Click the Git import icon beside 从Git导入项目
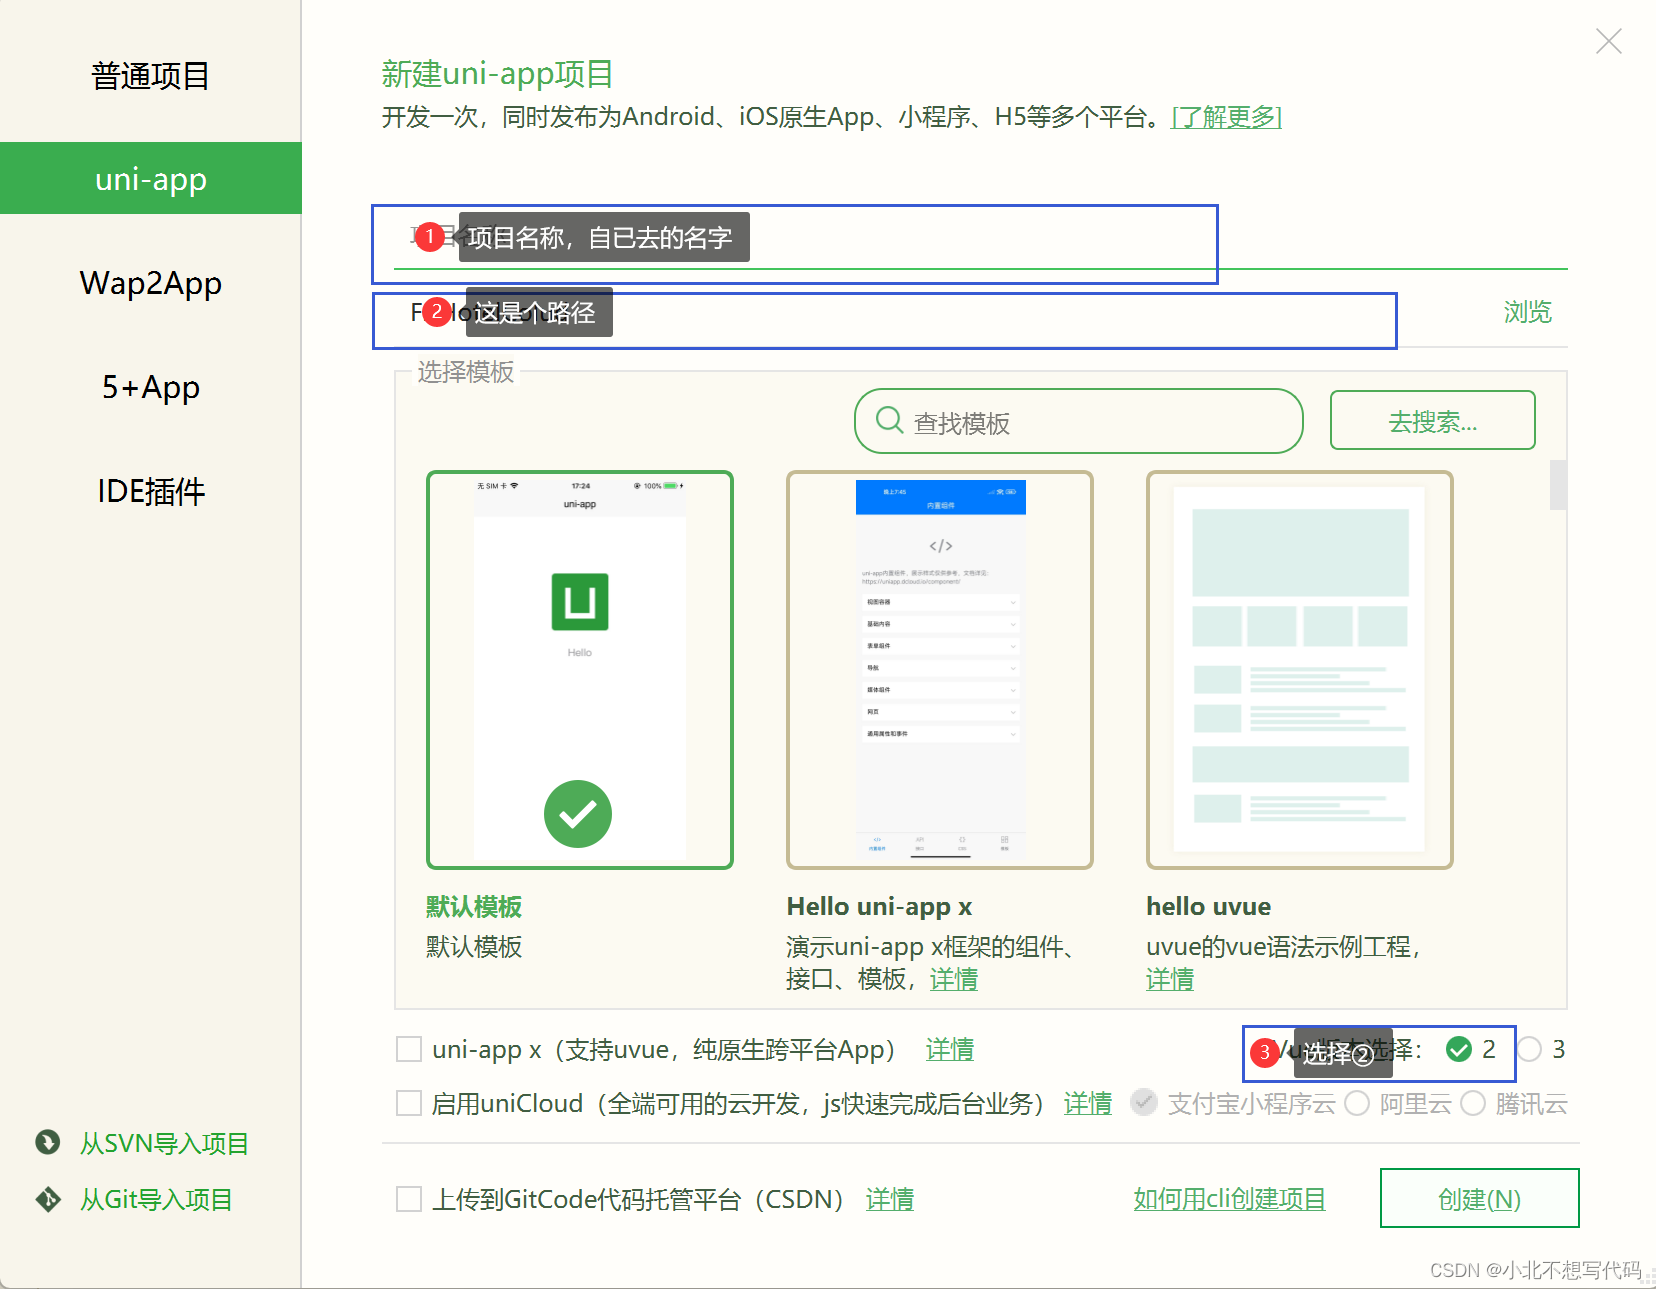Screen dimensions: 1656x1289 point(47,1199)
